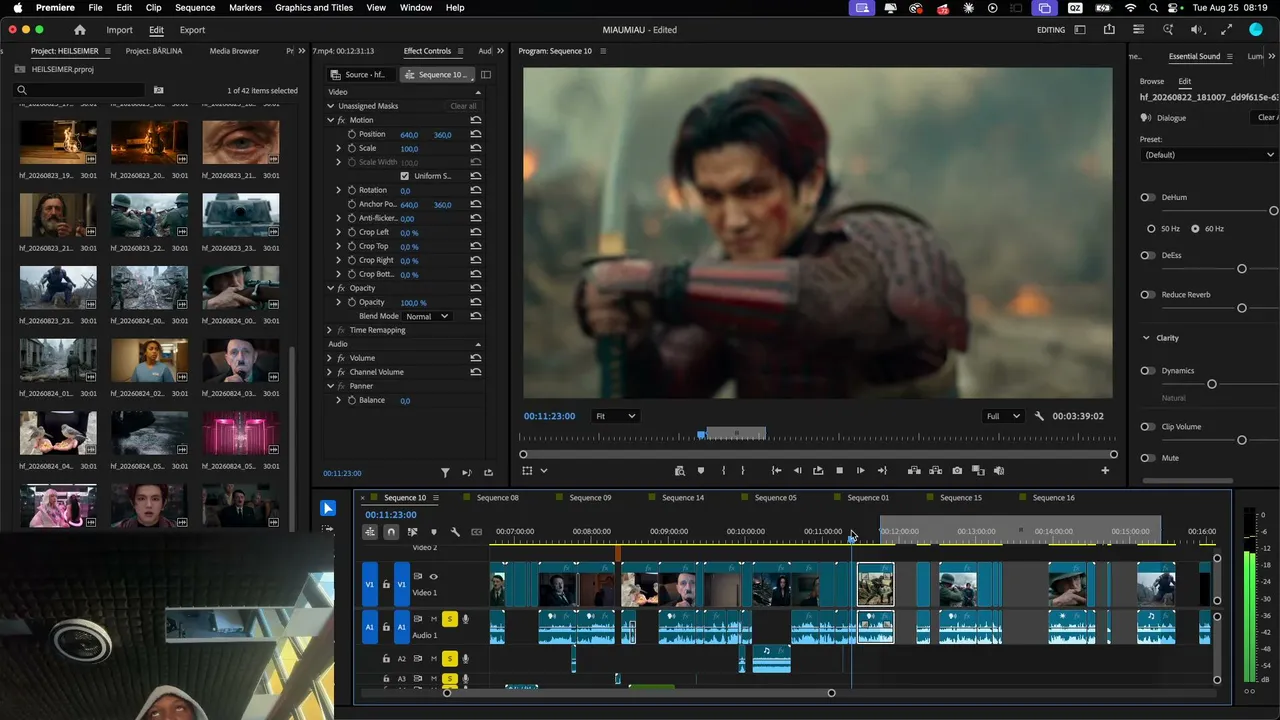
Task: Toggle the Rotation stopwatch
Action: click(352, 190)
